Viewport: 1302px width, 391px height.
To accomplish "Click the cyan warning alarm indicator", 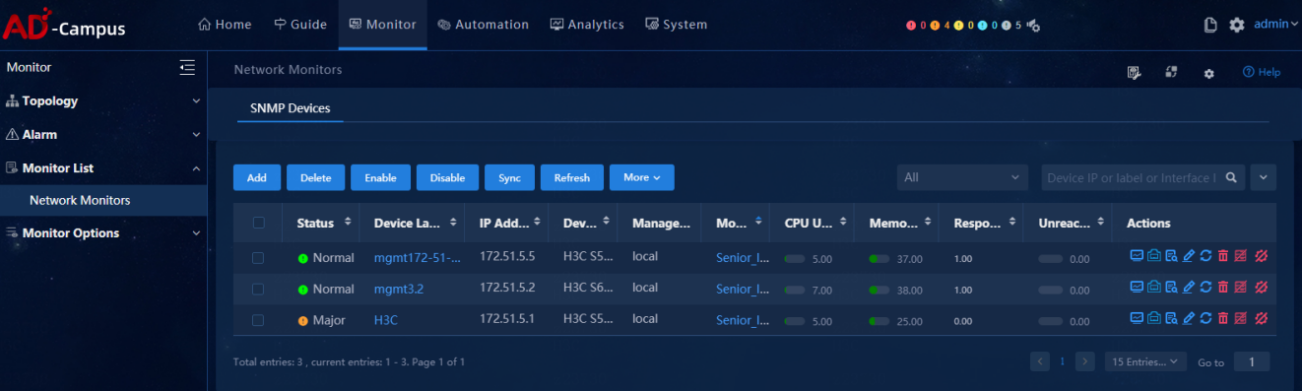I will (982, 25).
